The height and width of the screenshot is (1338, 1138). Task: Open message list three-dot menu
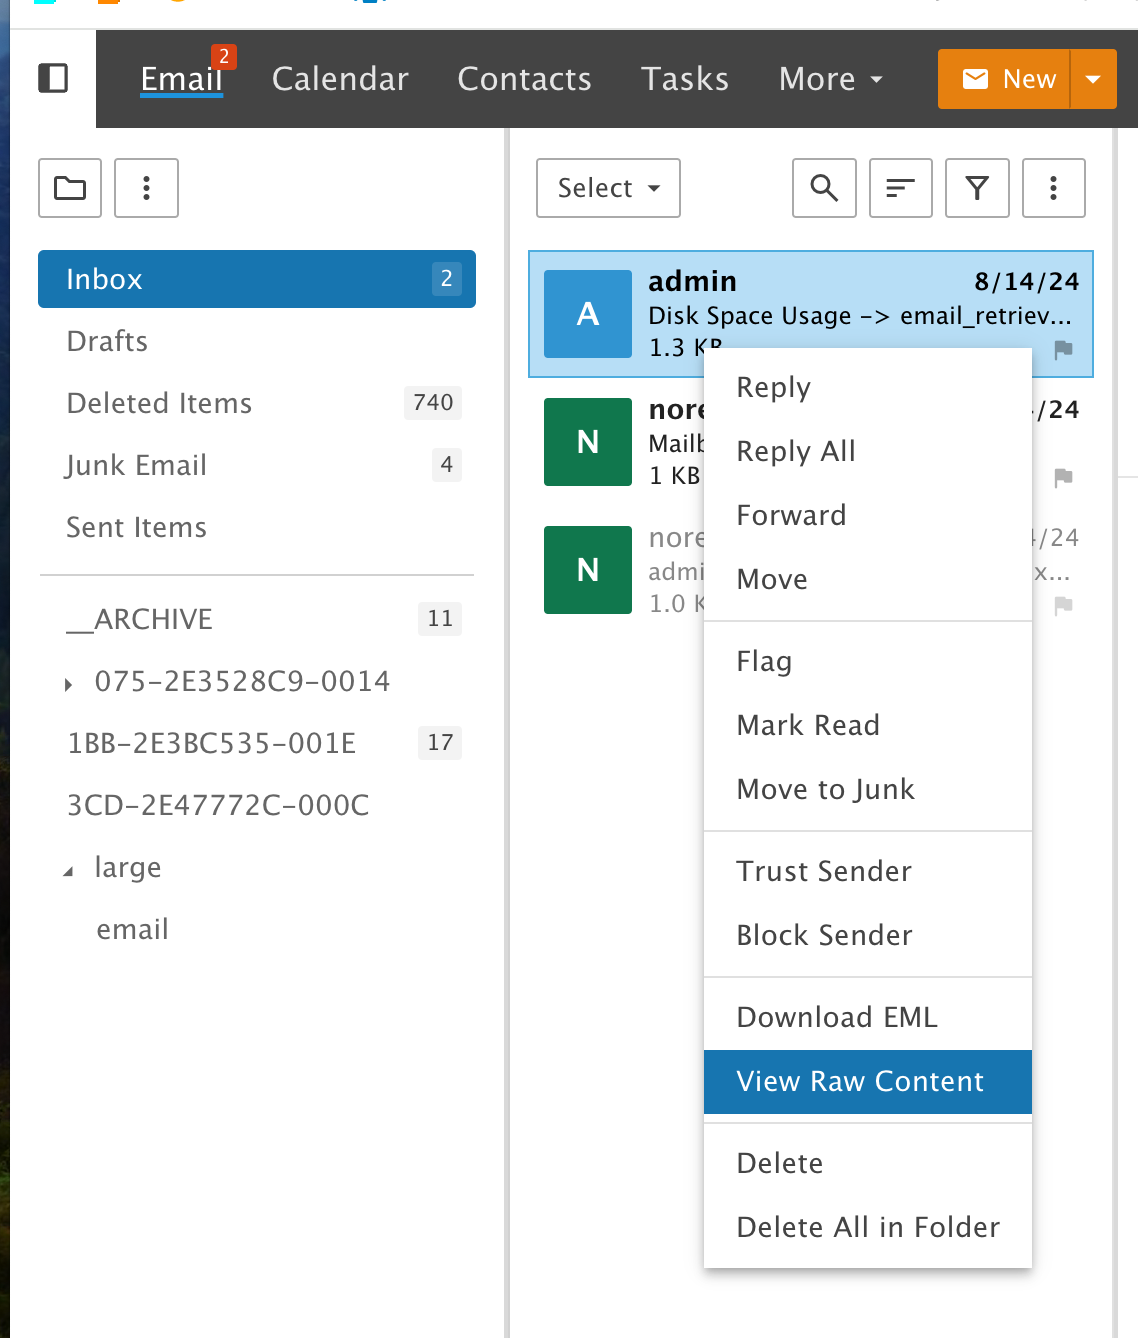1053,188
